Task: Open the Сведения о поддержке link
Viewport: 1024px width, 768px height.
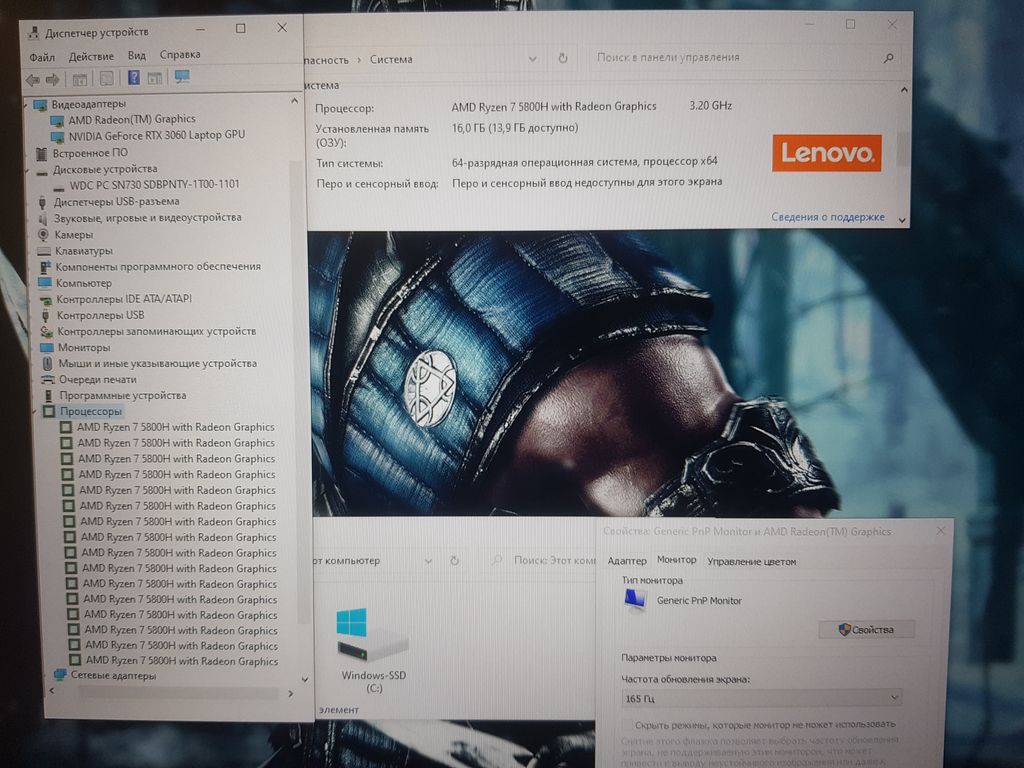Action: 827,217
